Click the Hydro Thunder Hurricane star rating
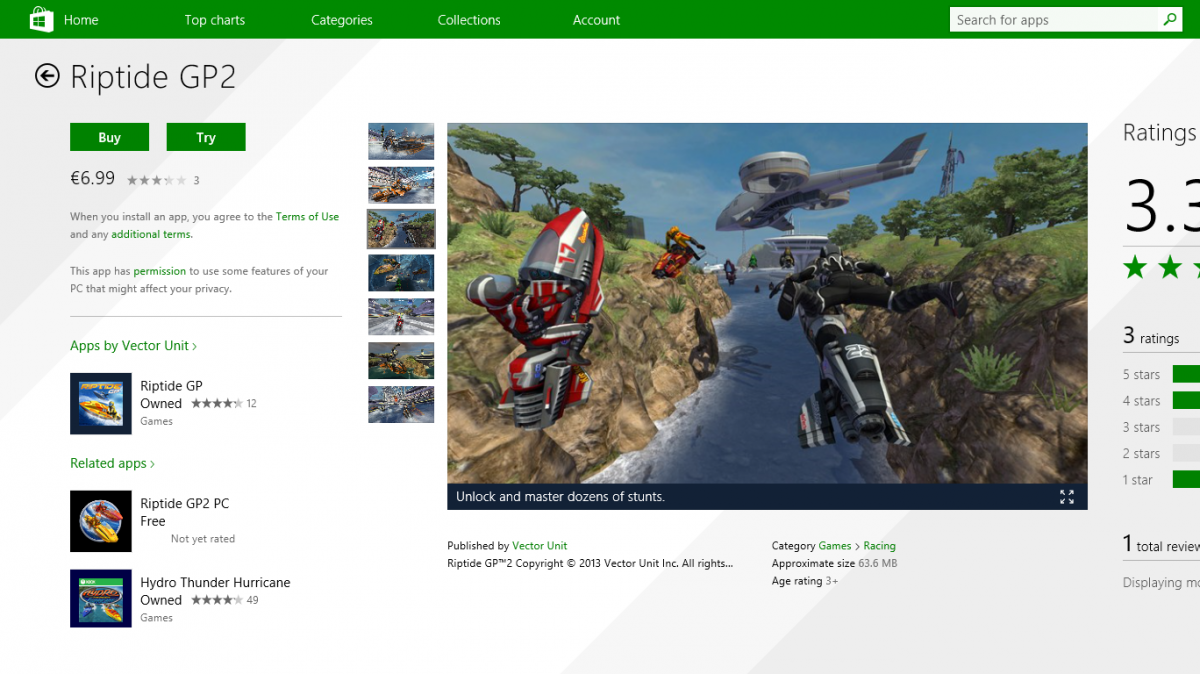The height and width of the screenshot is (674, 1200). click(216, 601)
